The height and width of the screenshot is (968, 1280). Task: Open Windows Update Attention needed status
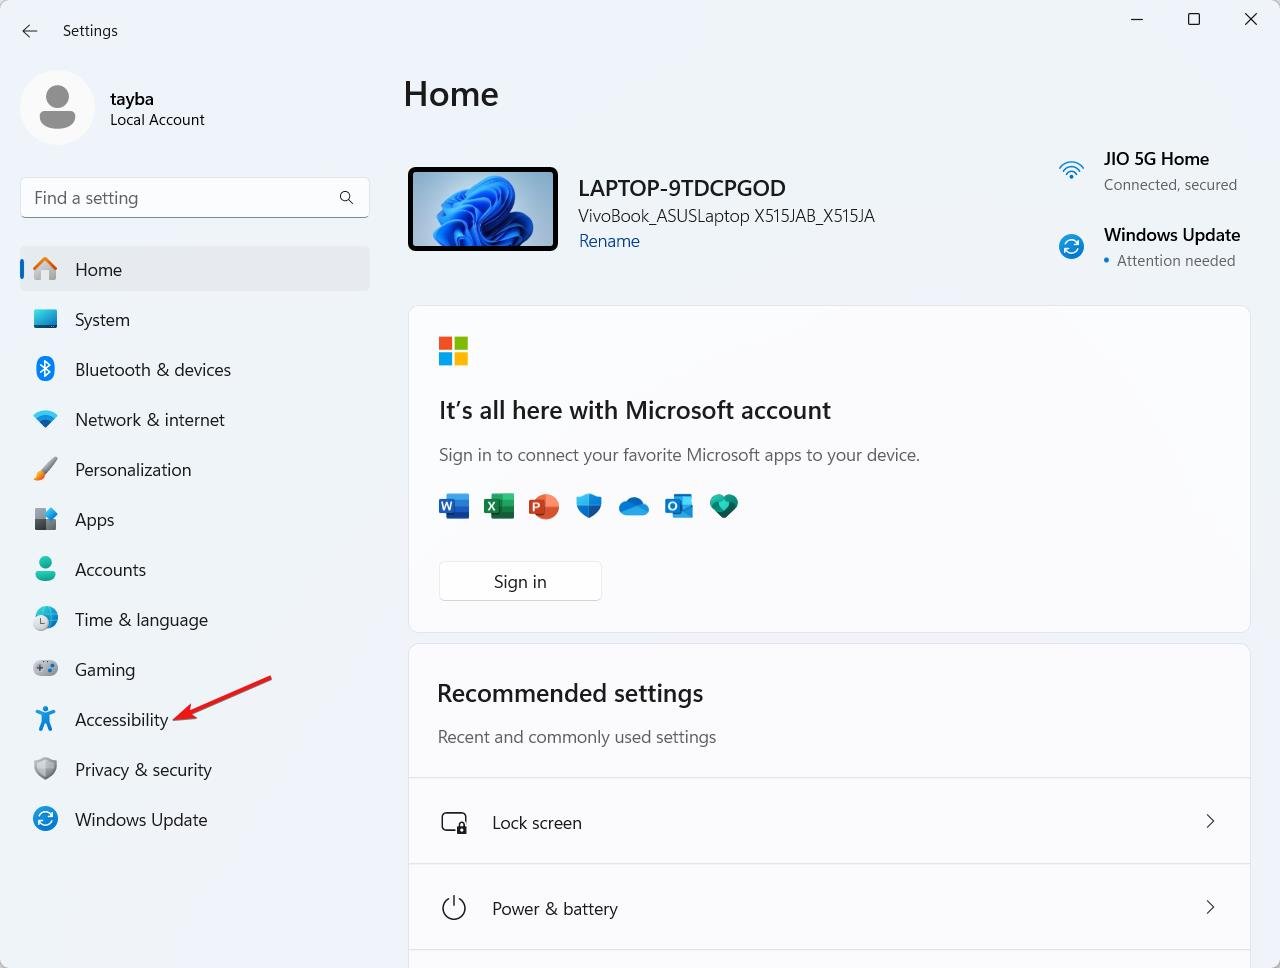click(x=1150, y=247)
